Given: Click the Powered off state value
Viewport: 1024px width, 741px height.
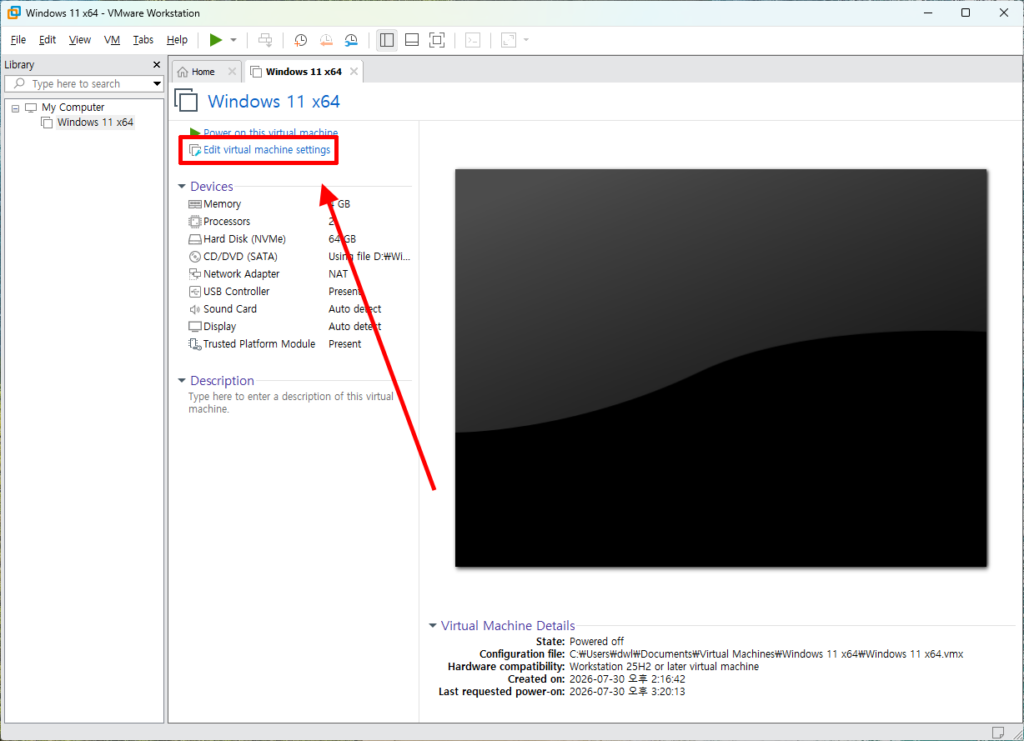Looking at the screenshot, I should click(x=596, y=641).
